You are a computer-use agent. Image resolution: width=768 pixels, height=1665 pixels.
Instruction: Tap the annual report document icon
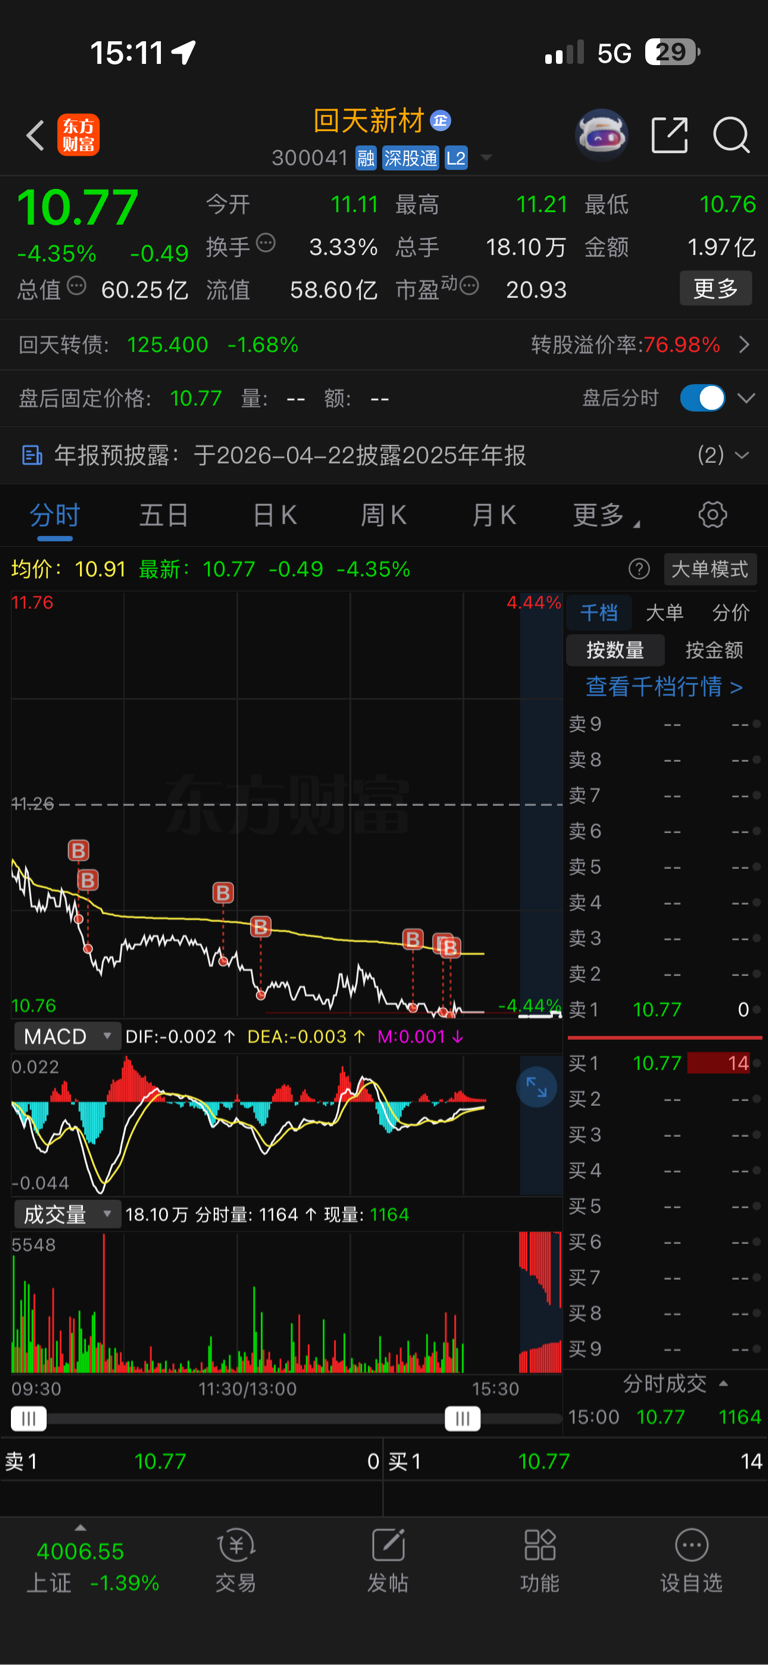[32, 456]
